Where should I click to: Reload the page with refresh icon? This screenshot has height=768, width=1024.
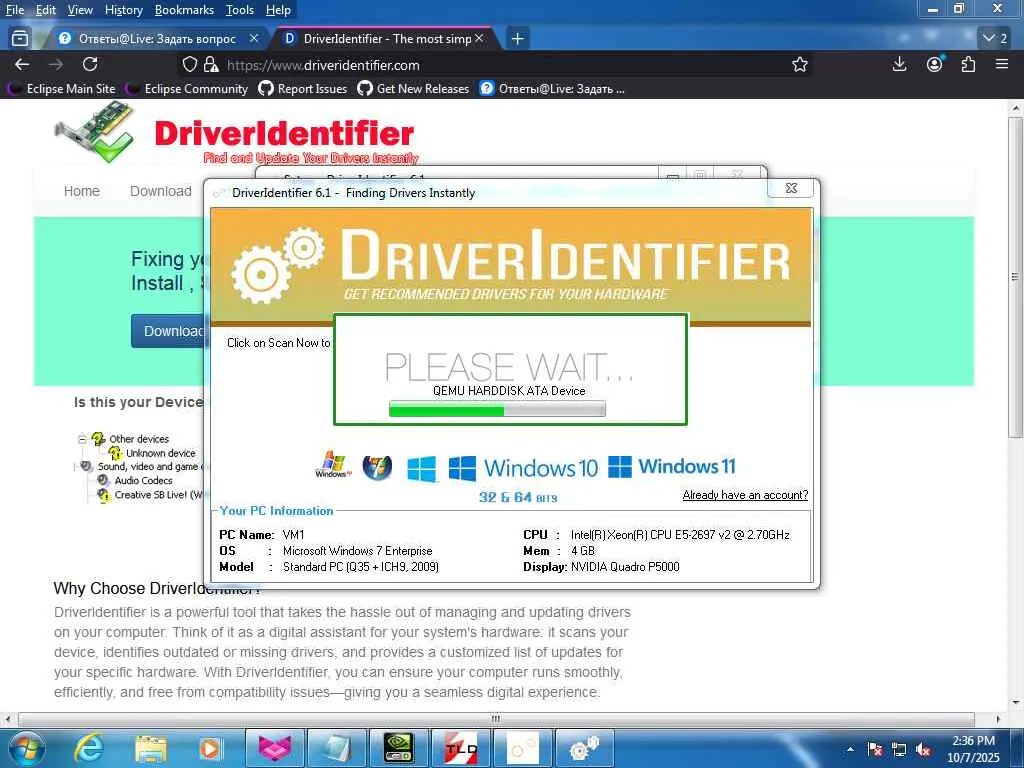click(x=90, y=64)
